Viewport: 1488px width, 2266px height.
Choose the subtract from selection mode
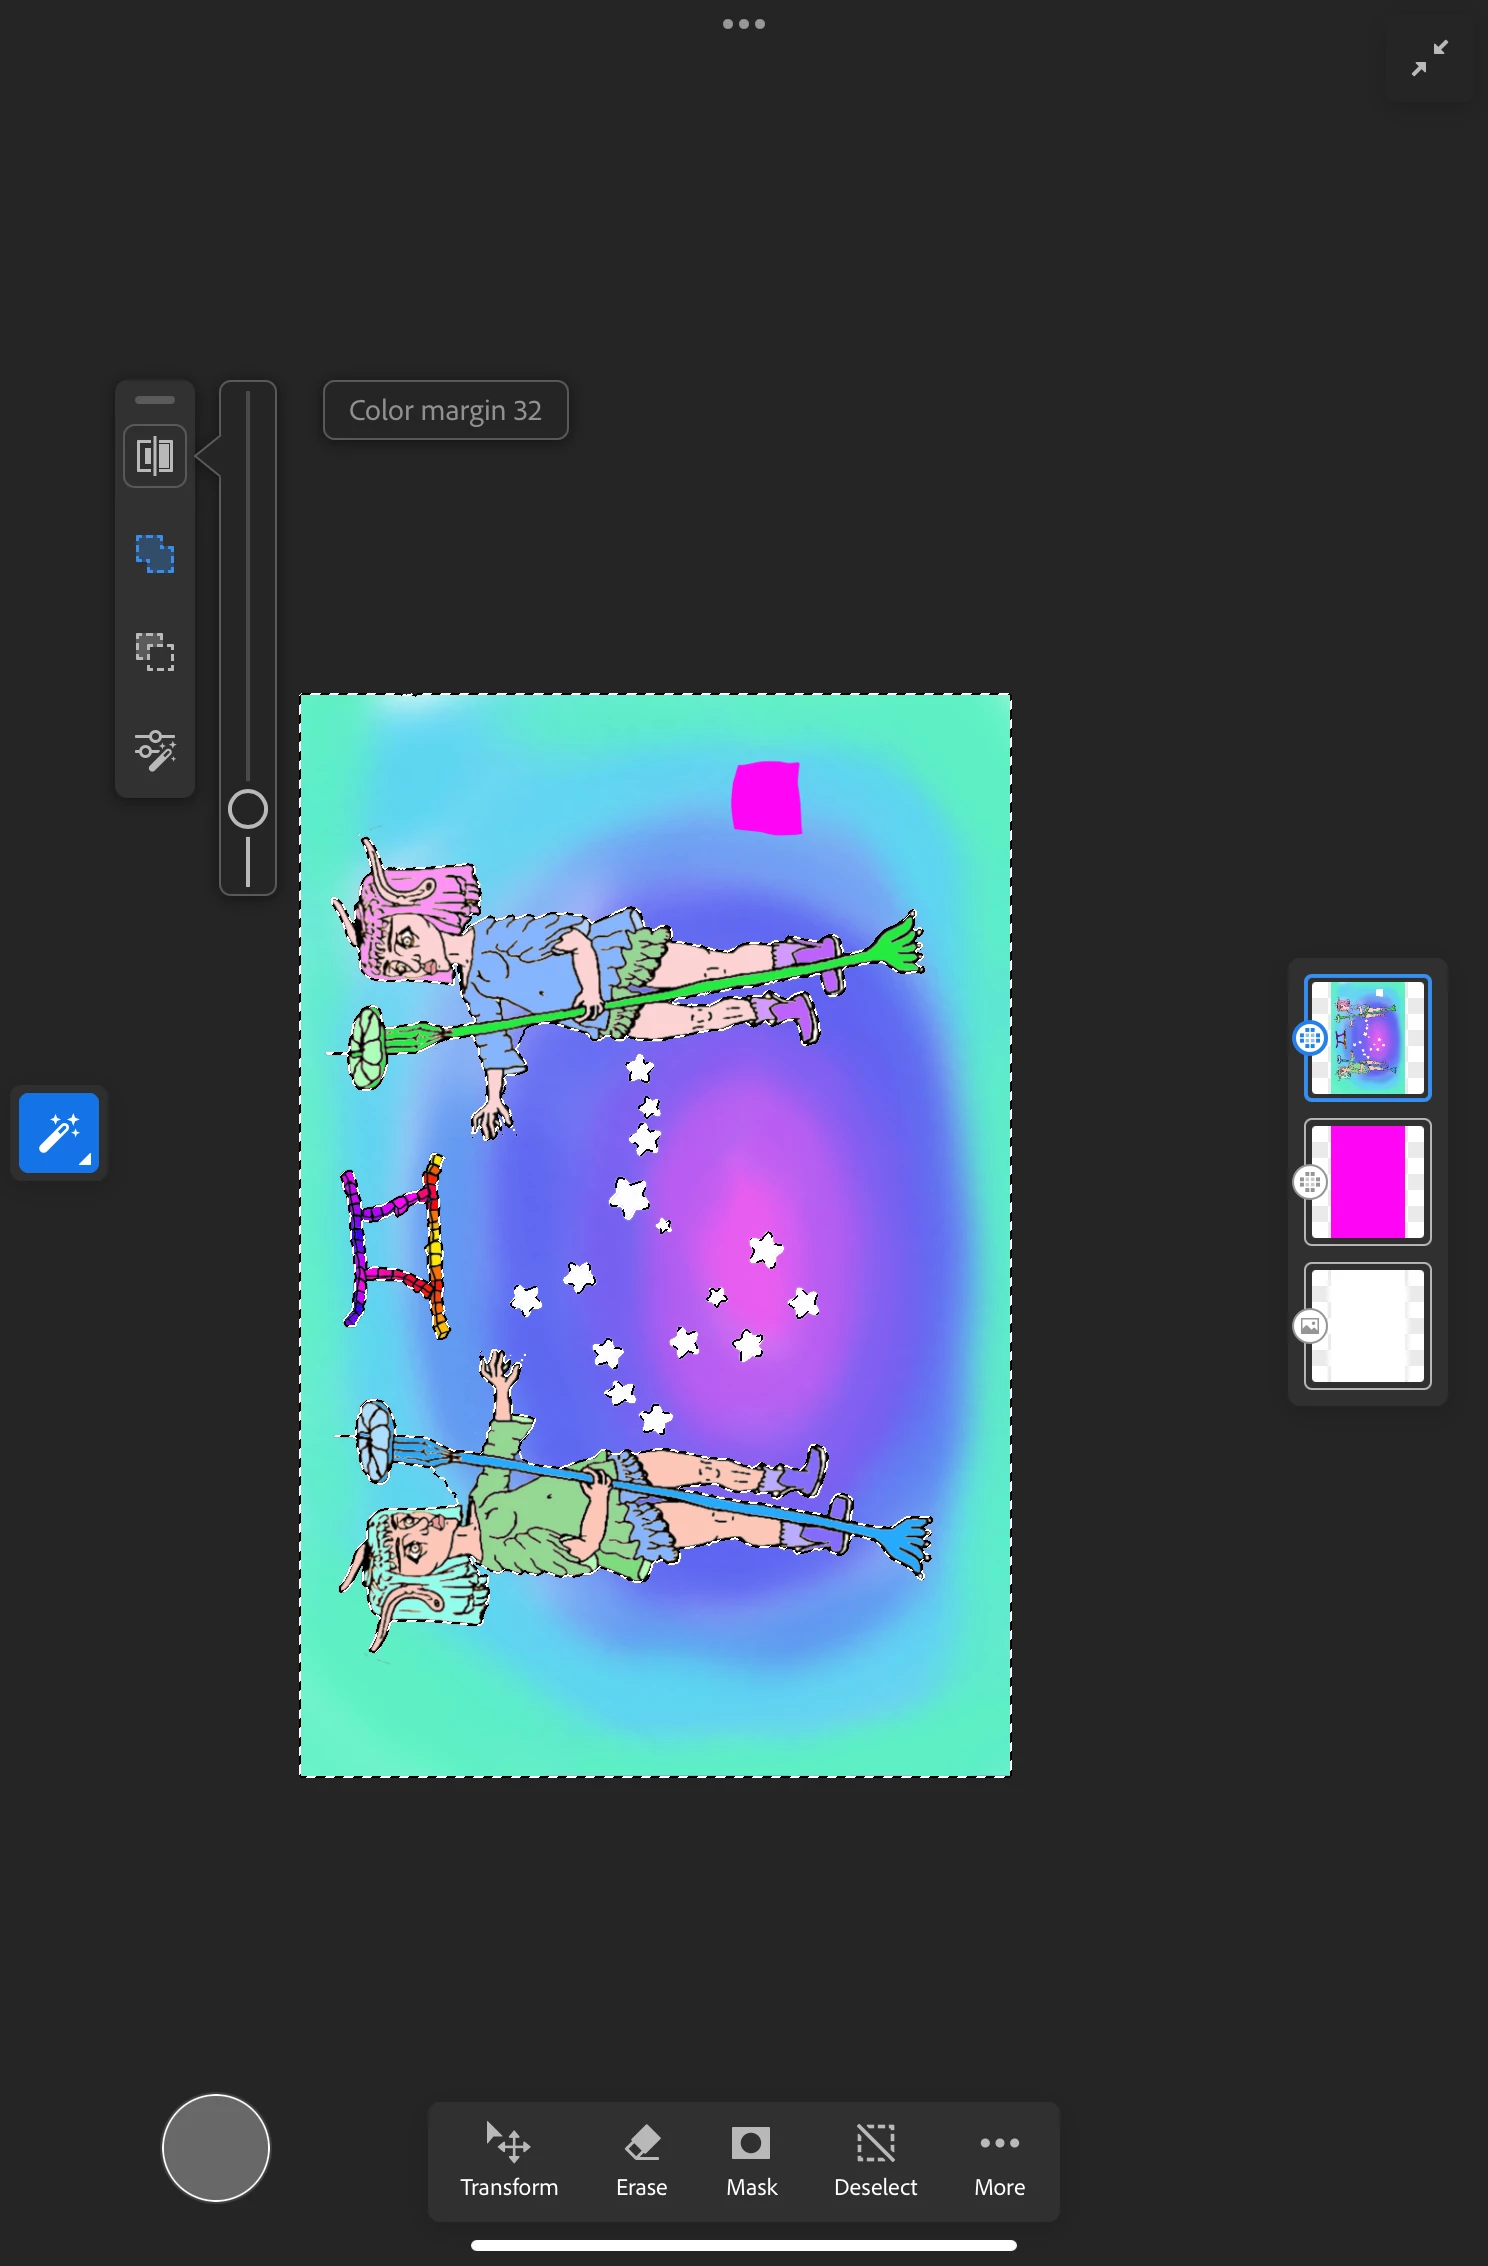(x=155, y=652)
